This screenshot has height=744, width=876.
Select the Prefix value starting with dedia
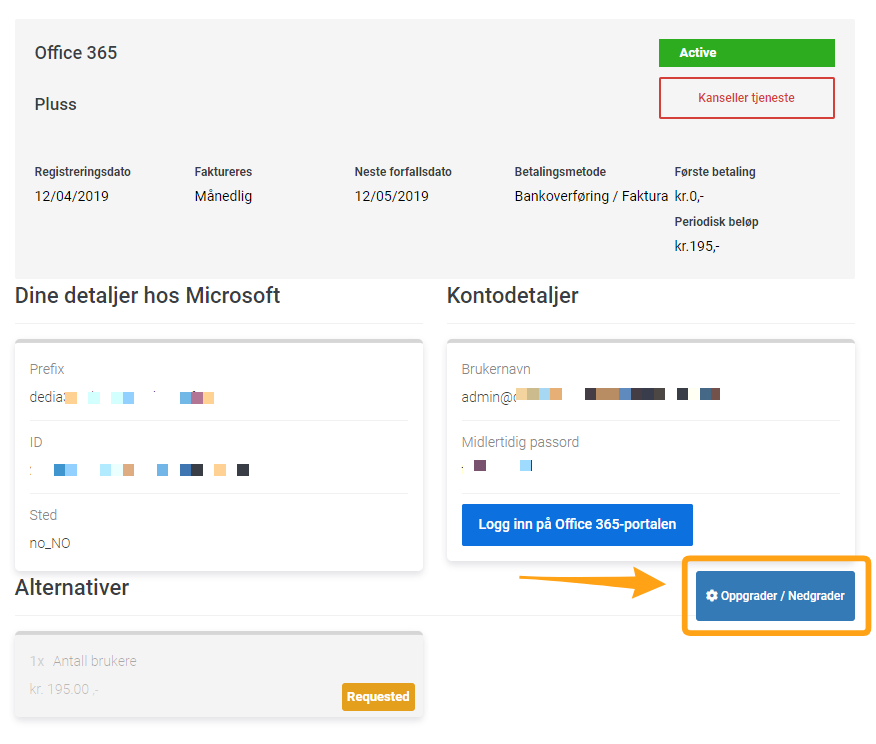coord(122,397)
